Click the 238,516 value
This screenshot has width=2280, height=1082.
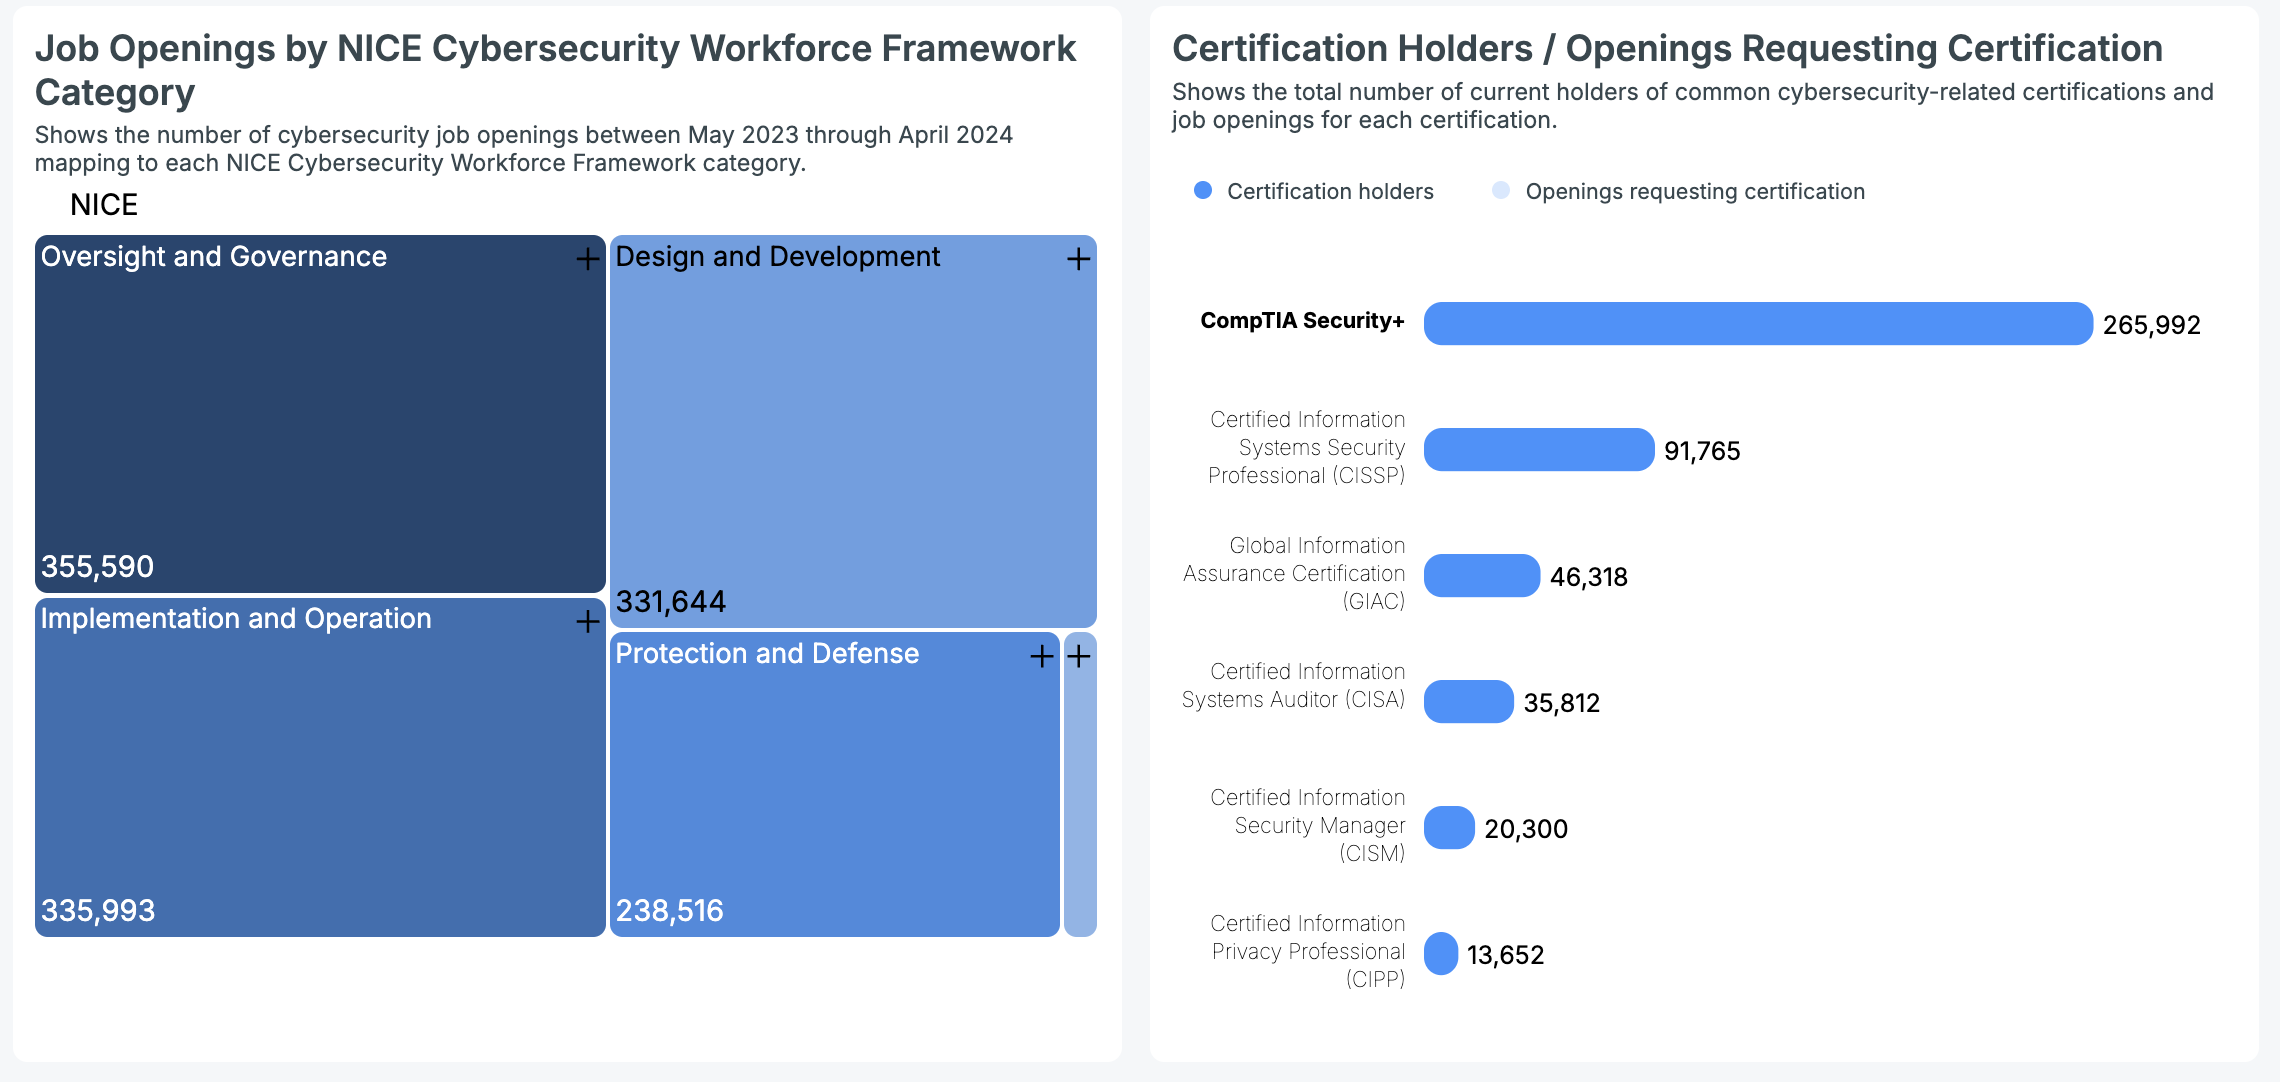(x=669, y=911)
